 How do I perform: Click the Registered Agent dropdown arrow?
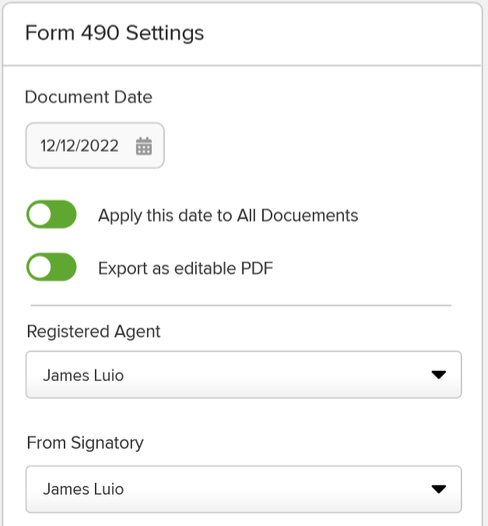[438, 375]
